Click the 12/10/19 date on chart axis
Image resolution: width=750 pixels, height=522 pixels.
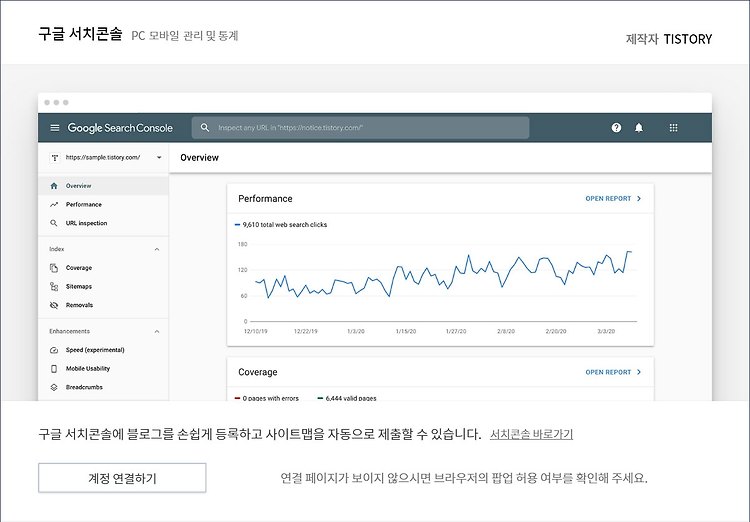click(256, 331)
